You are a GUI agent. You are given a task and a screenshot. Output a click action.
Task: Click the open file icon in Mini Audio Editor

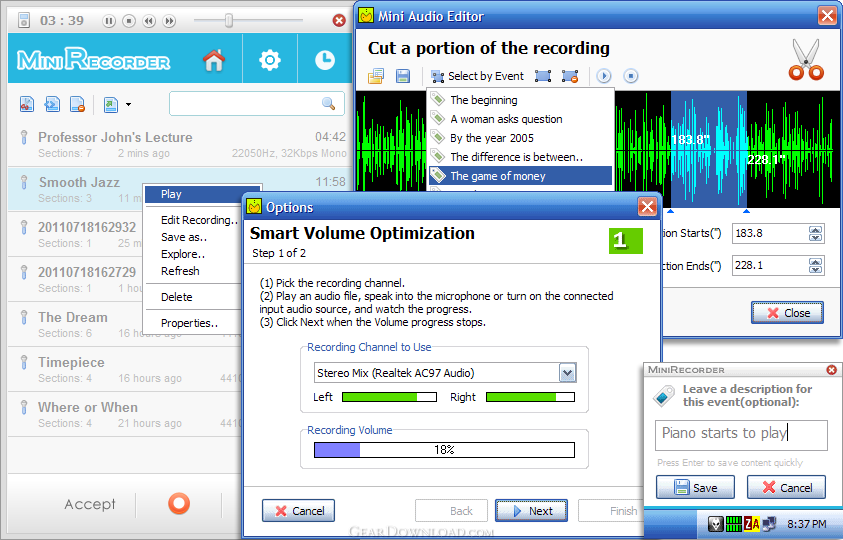pos(376,76)
